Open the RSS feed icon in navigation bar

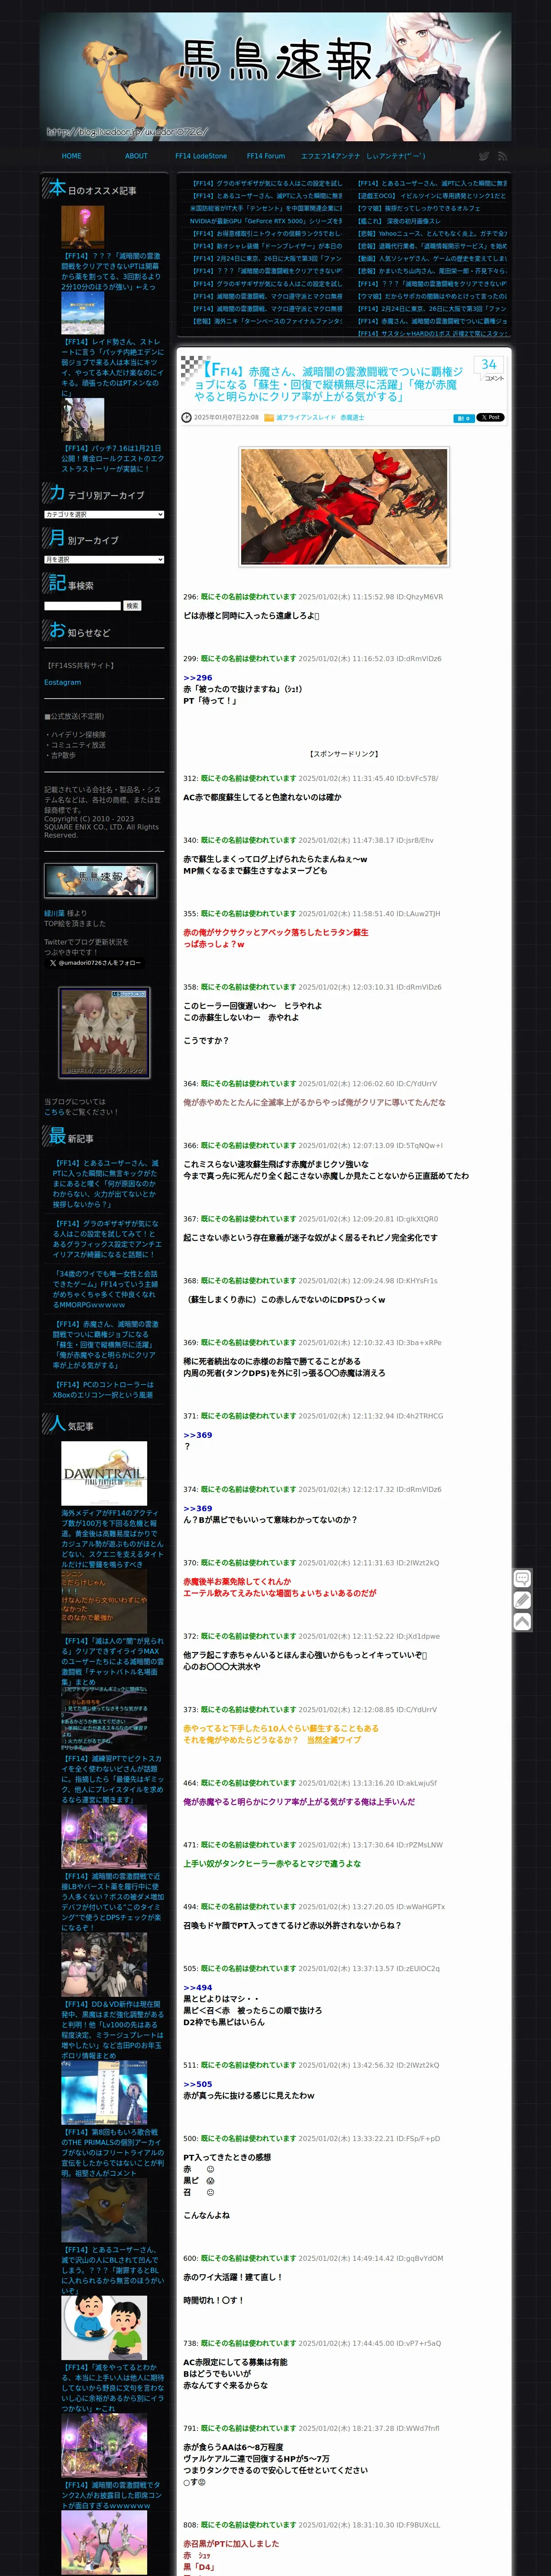point(502,156)
